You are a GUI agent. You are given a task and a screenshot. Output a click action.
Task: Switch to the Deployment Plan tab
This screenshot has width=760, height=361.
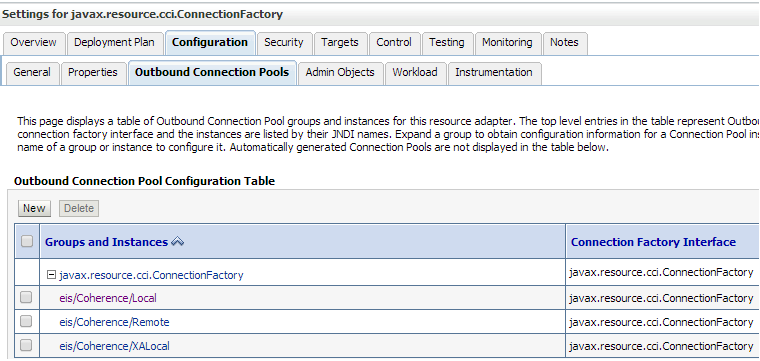click(114, 43)
